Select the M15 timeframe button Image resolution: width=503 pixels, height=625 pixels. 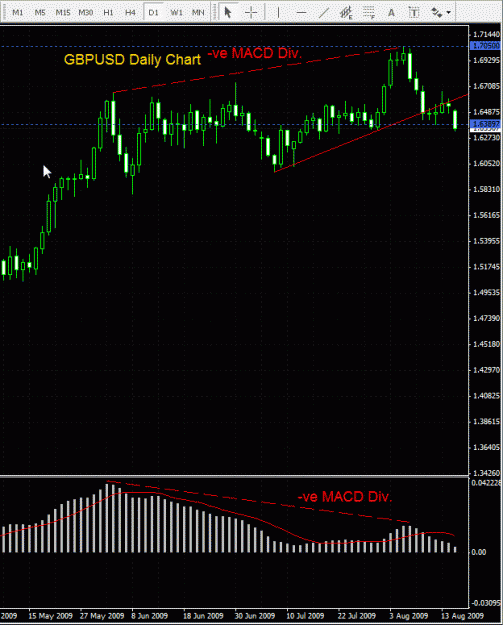(63, 13)
